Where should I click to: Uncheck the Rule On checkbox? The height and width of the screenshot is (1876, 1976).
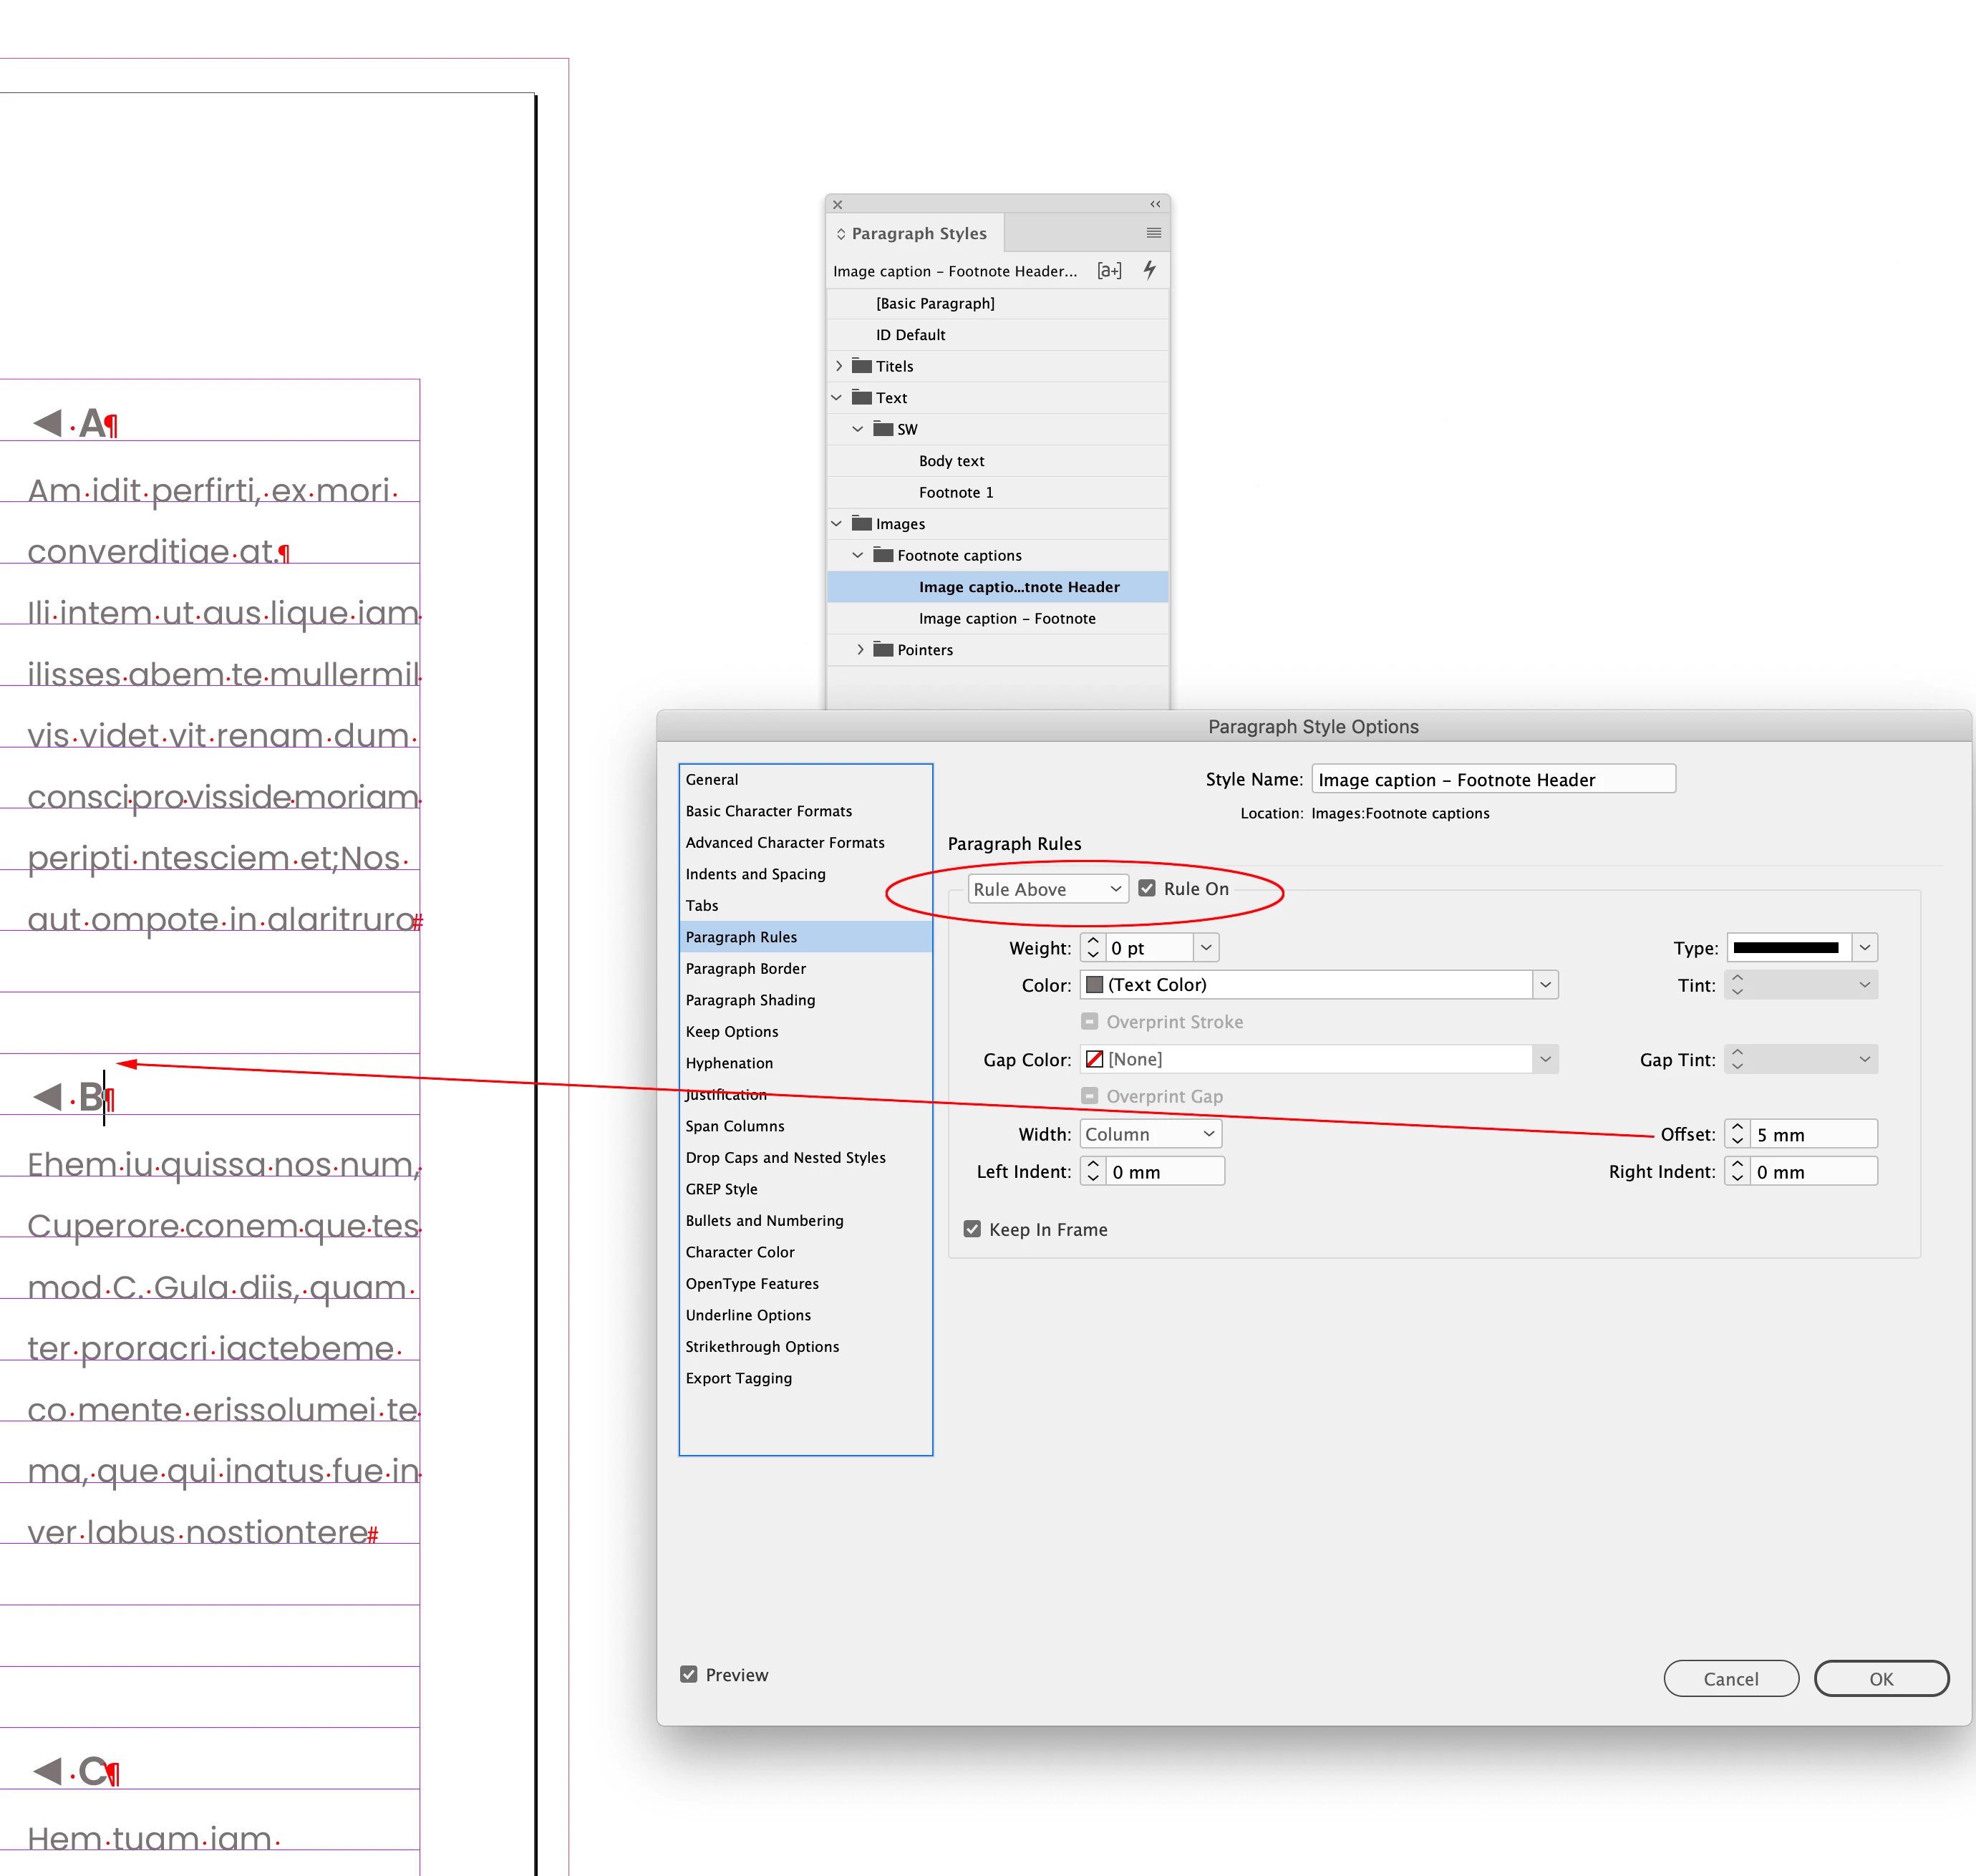pos(1147,888)
